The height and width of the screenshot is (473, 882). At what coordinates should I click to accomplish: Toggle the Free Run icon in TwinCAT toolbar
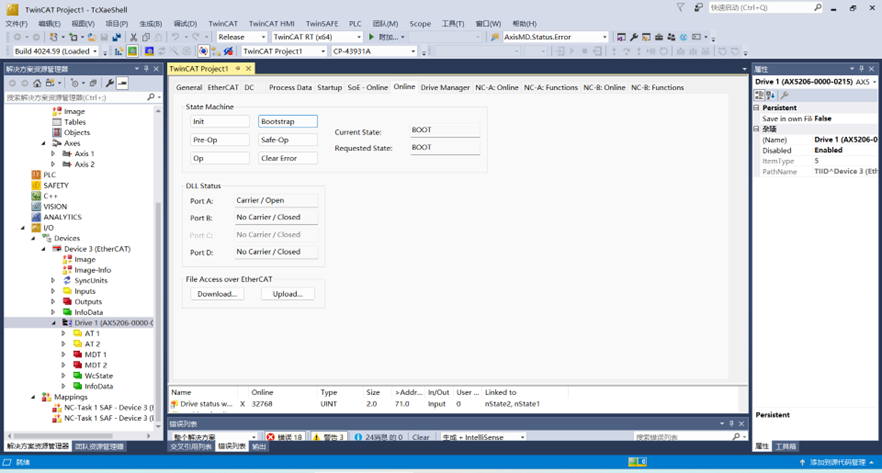click(x=187, y=51)
